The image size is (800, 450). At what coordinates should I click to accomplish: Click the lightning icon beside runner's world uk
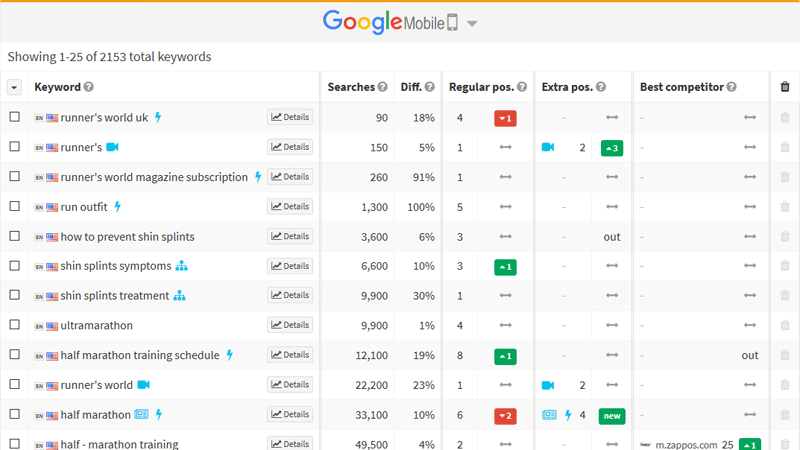tap(158, 117)
